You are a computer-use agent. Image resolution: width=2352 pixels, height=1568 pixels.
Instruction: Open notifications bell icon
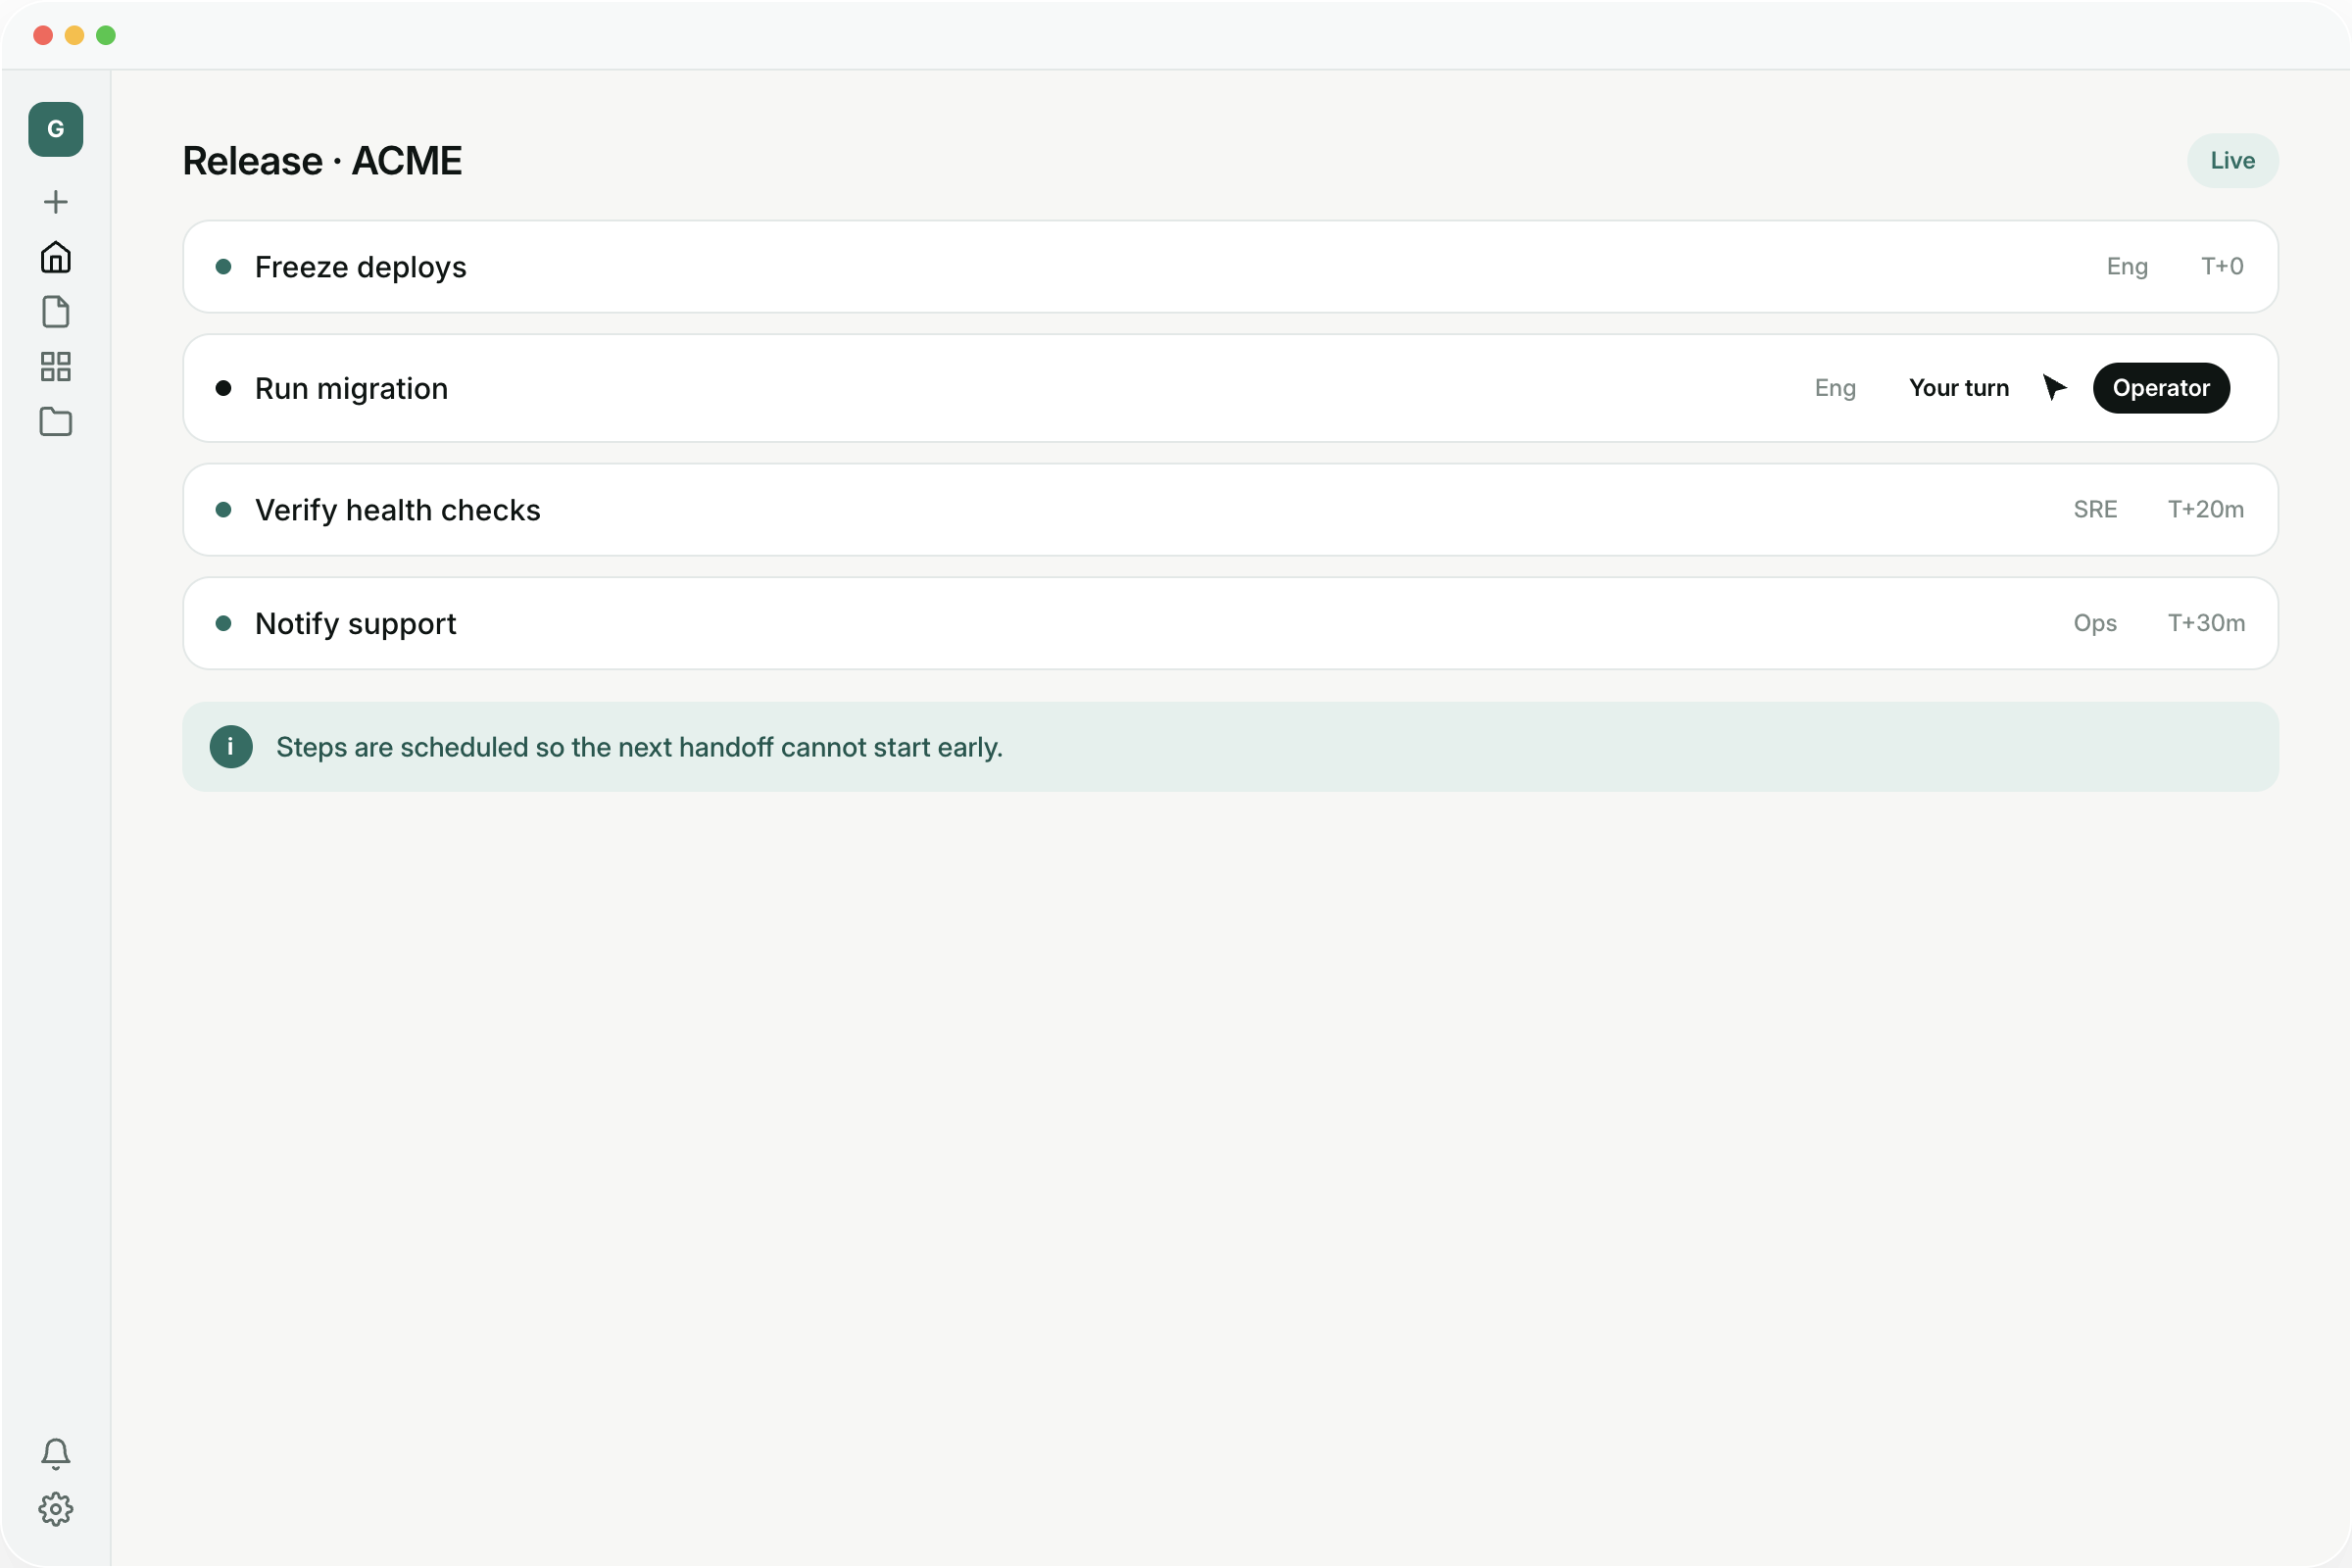[x=56, y=1454]
